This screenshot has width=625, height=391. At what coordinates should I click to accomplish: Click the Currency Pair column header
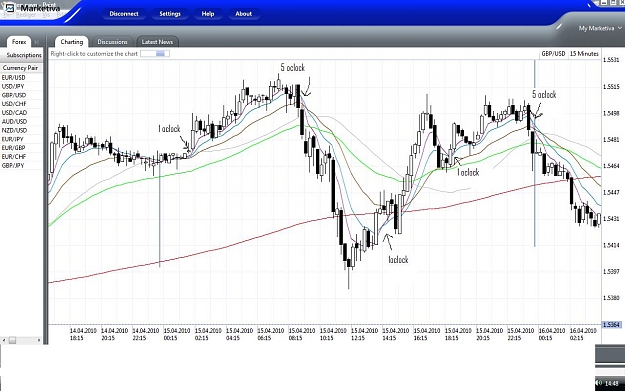point(21,68)
